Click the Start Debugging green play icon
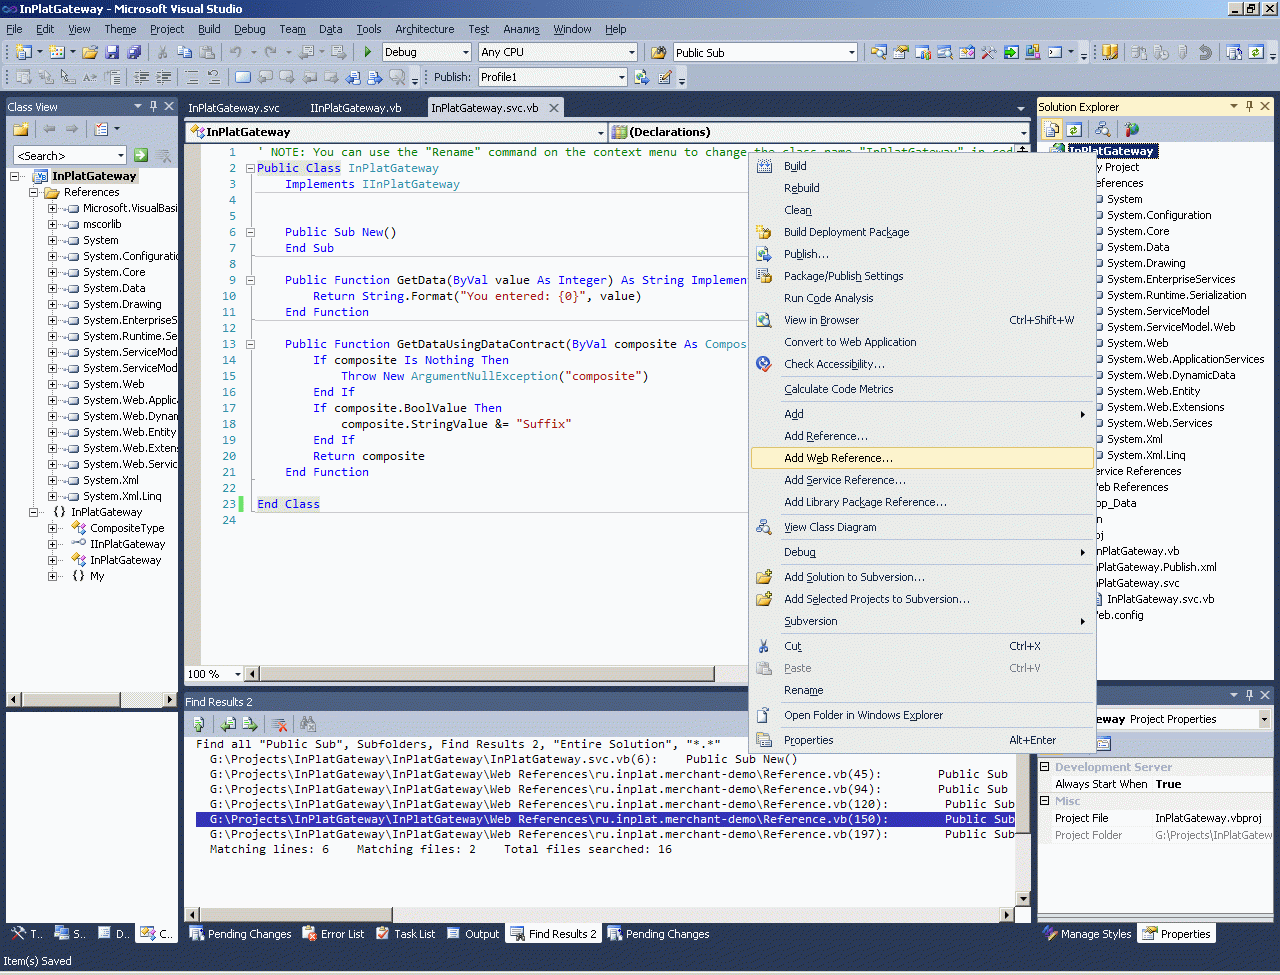This screenshot has height=975, width=1280. [368, 52]
